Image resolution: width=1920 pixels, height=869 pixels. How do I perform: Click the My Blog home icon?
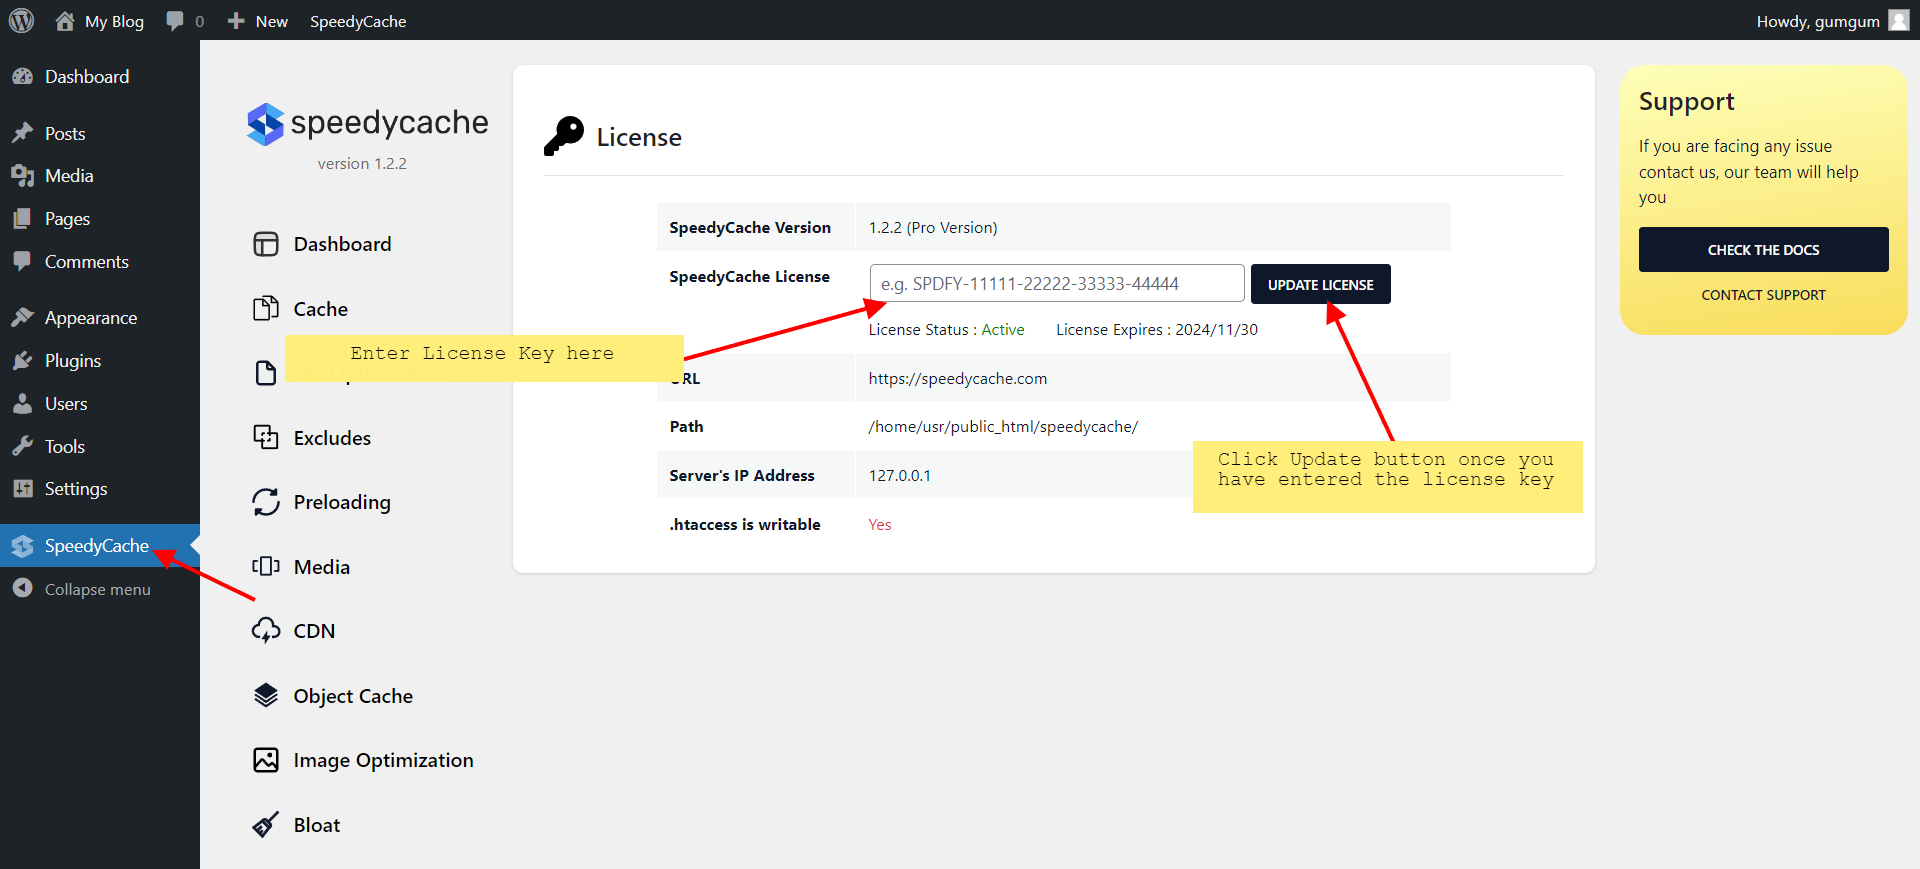click(x=65, y=20)
